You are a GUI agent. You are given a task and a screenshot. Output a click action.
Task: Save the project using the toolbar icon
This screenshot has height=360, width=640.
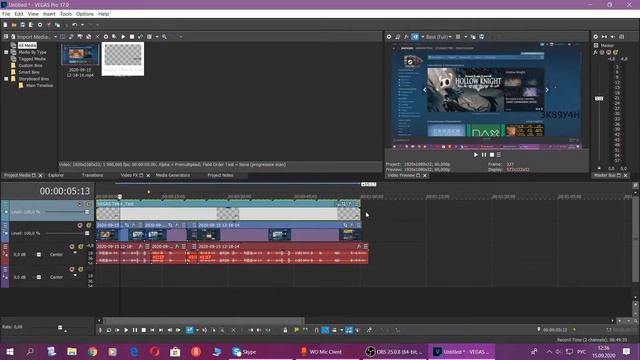[22, 25]
